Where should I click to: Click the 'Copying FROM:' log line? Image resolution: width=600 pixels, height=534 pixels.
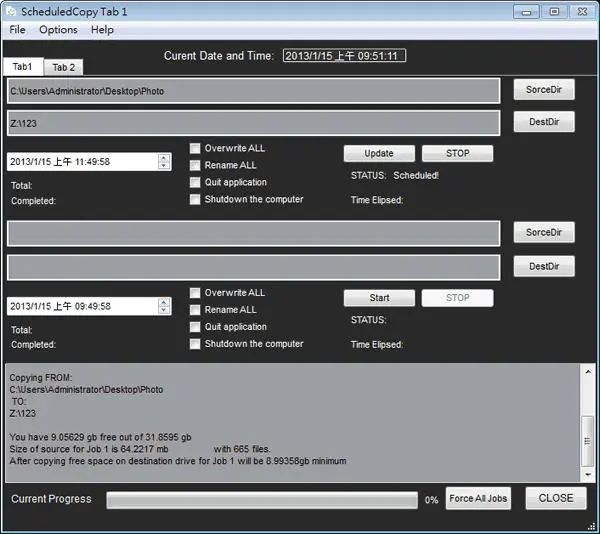41,378
